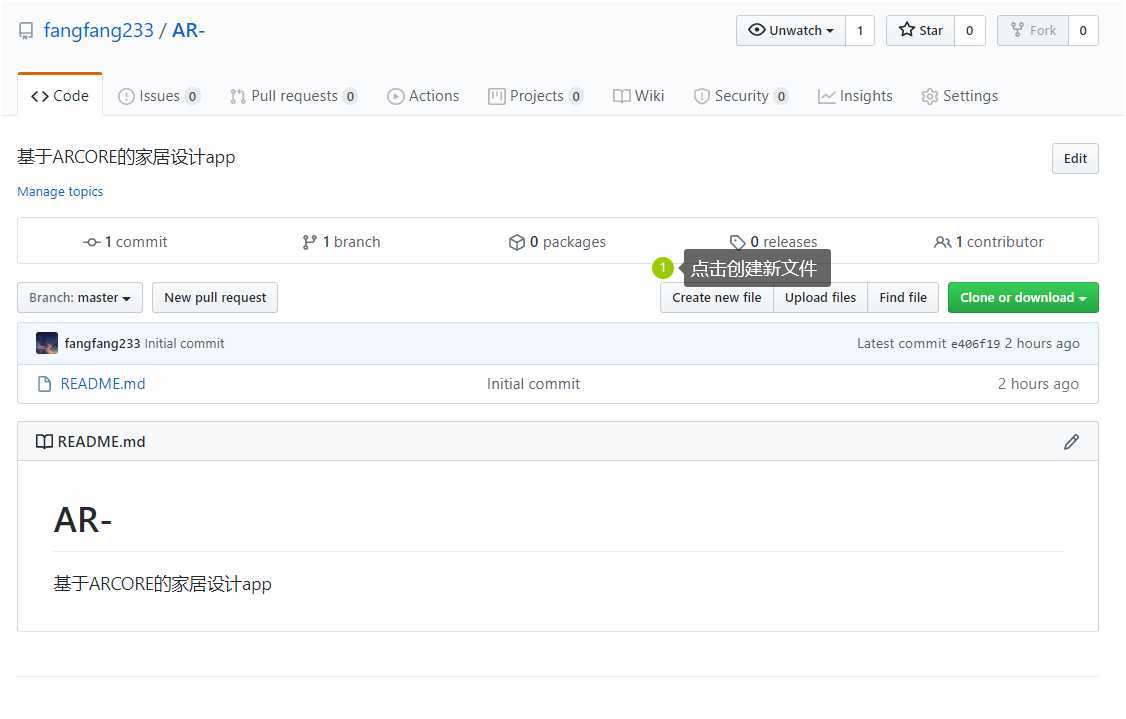The image size is (1126, 719).
Task: Click Upload files button
Action: pos(820,297)
